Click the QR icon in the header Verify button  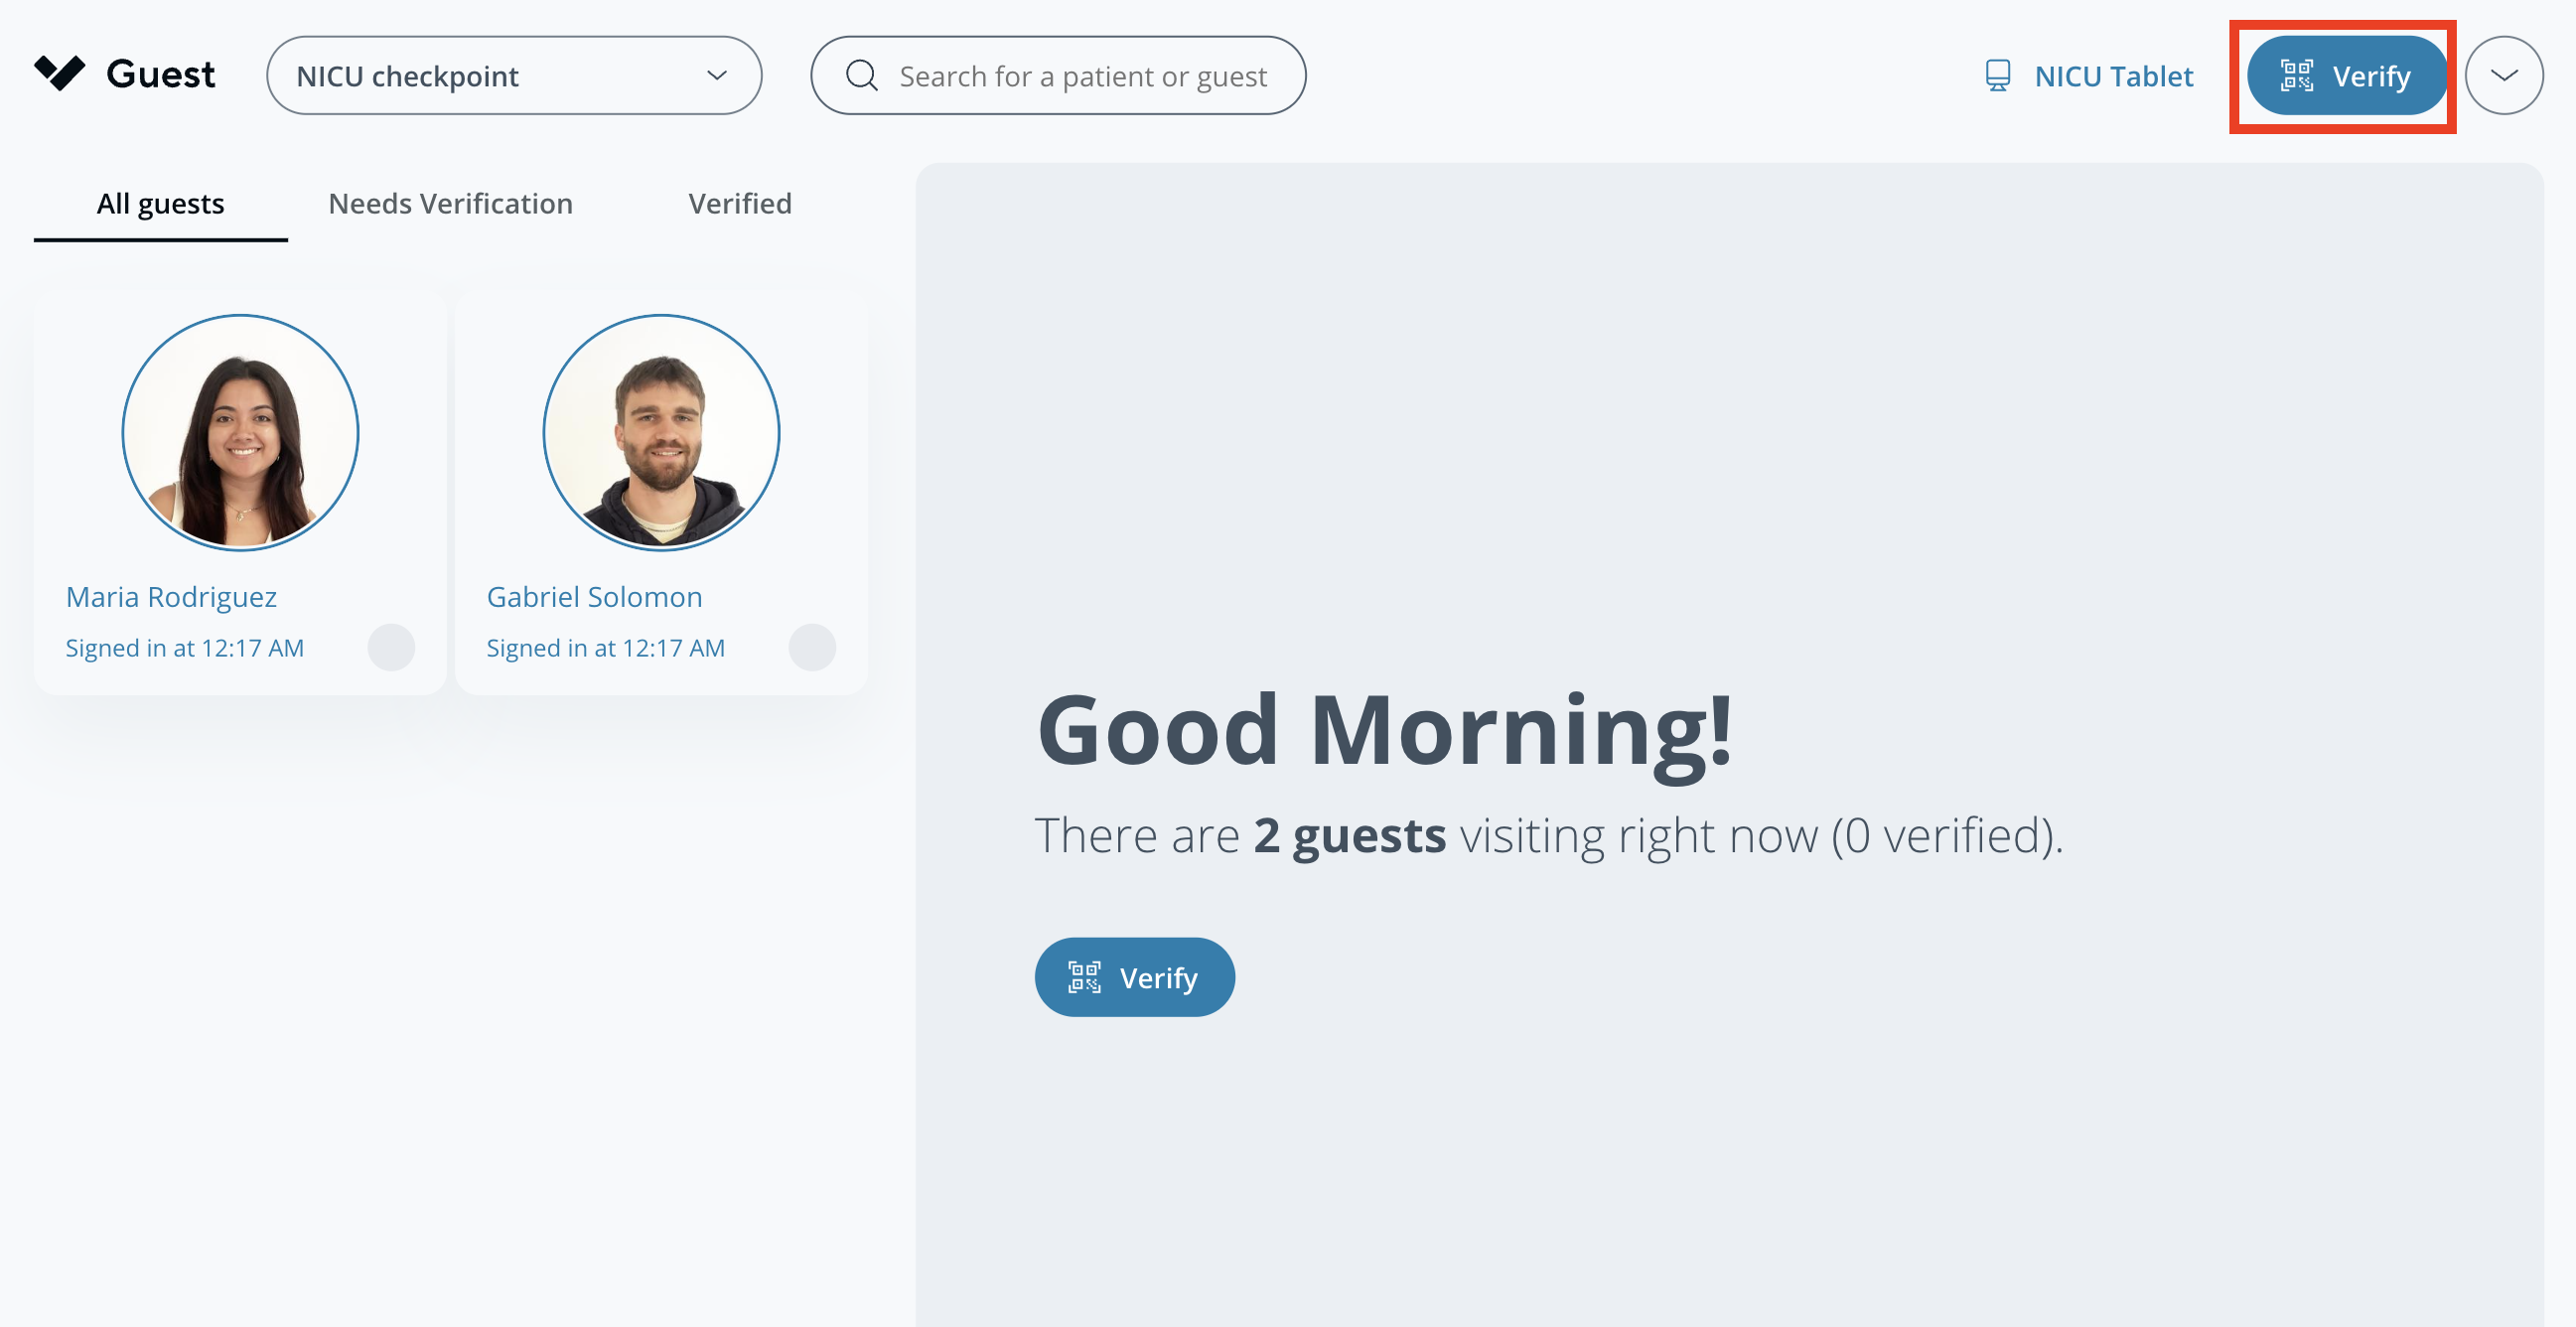click(x=2296, y=76)
